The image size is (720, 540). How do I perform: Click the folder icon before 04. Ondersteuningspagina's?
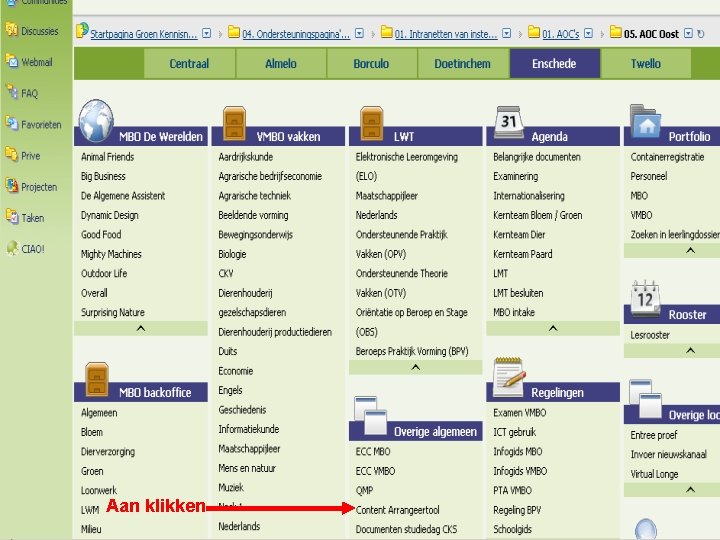click(x=234, y=32)
